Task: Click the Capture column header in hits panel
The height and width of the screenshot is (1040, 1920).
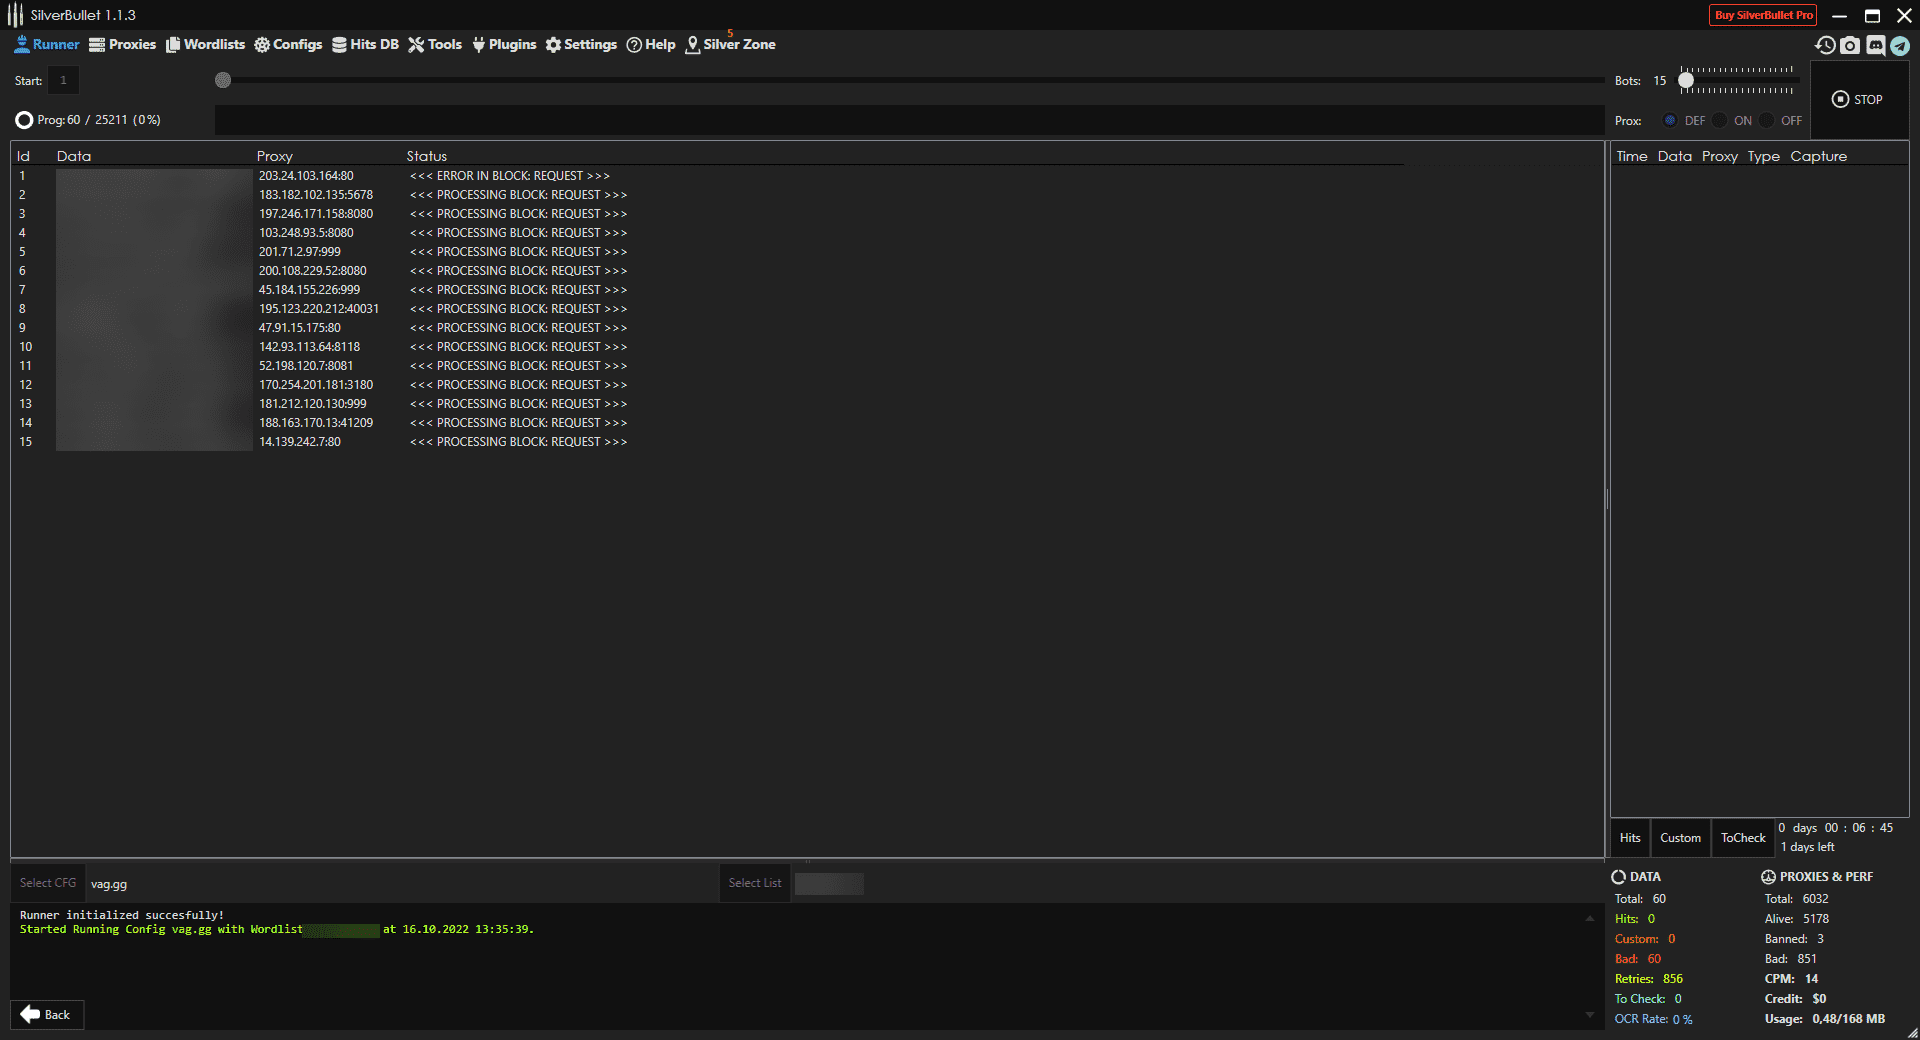Action: click(1818, 156)
